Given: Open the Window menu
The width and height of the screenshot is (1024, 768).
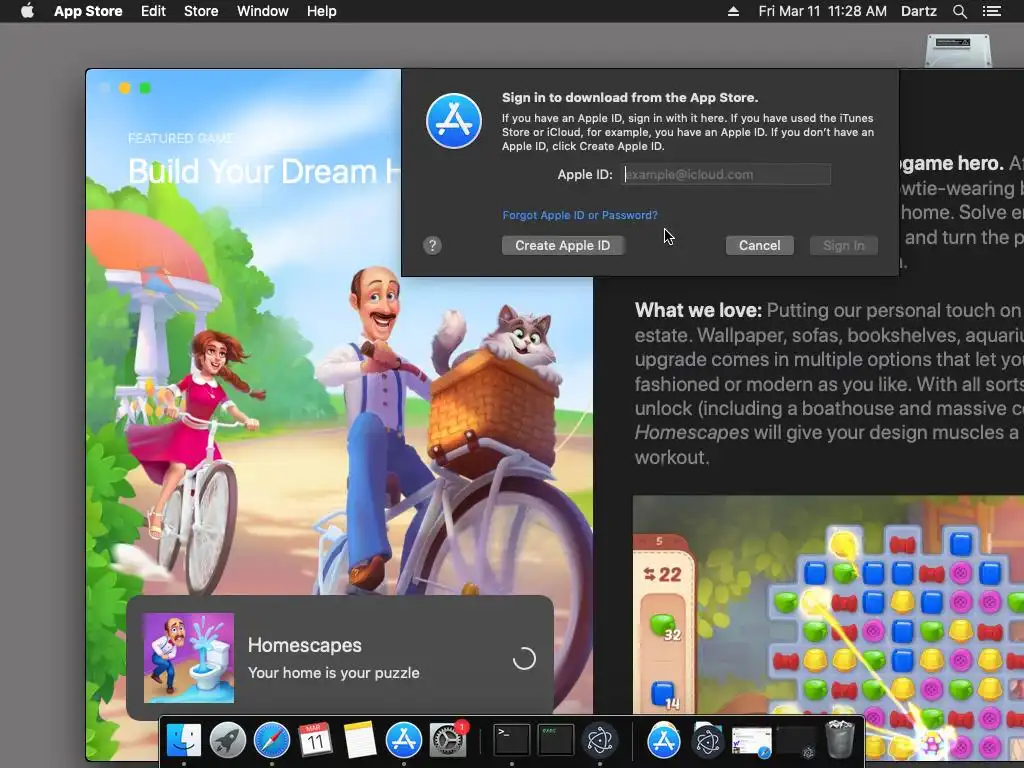Looking at the screenshot, I should click(263, 11).
